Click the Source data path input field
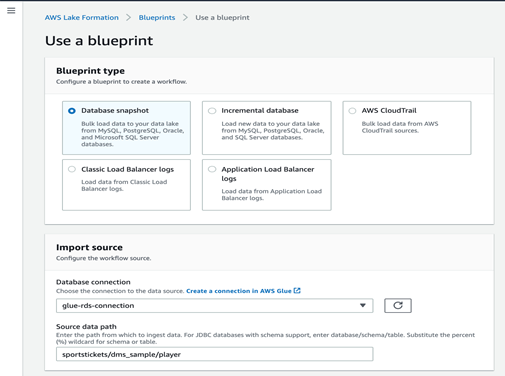This screenshot has width=505, height=376. click(214, 354)
